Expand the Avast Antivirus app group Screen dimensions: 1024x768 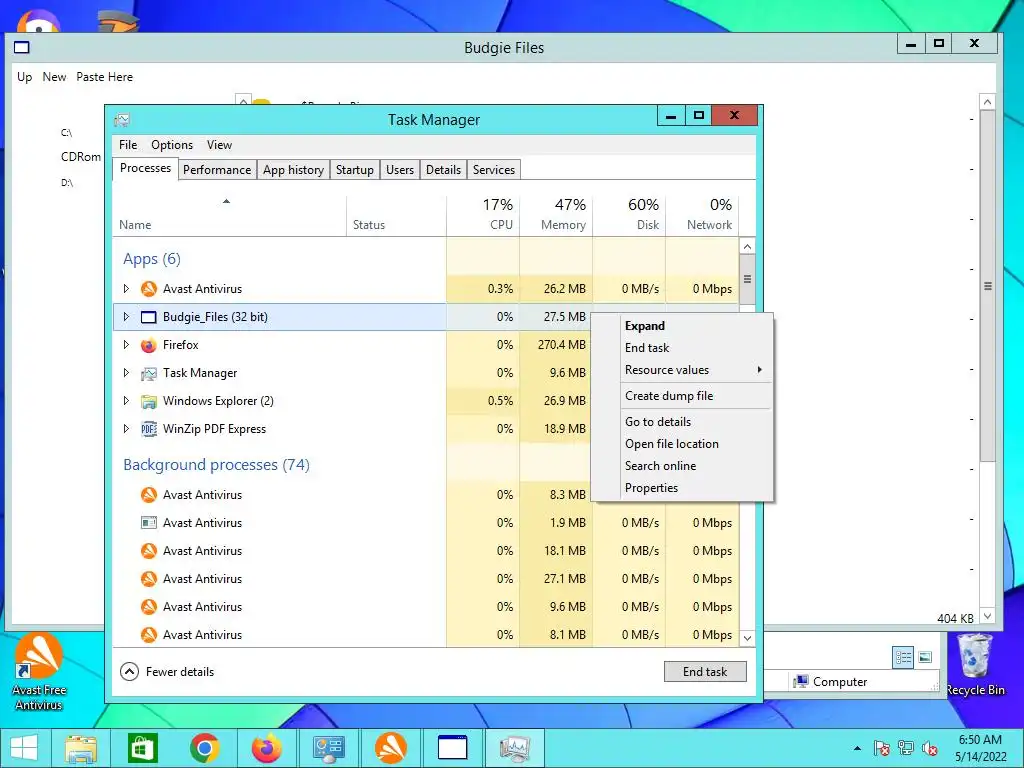point(127,289)
